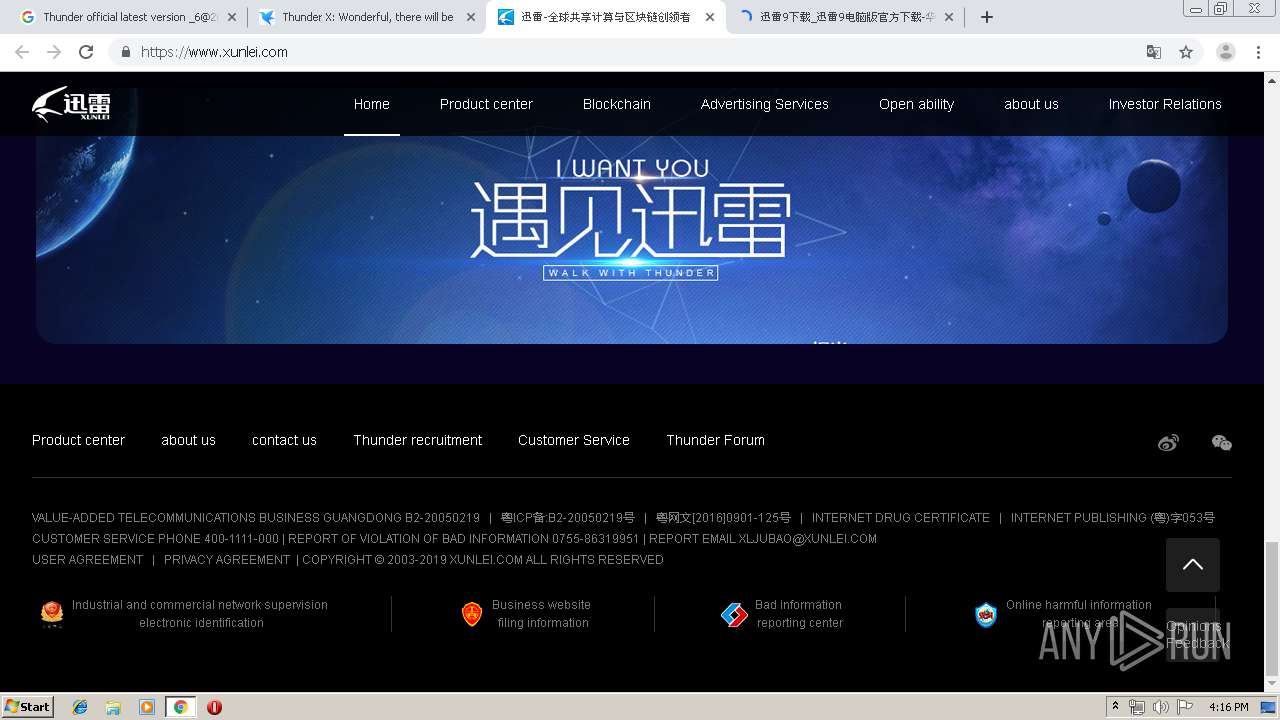Click the taskbar clock showing 4:16 PM
The width and height of the screenshot is (1280, 720).
pos(1228,707)
